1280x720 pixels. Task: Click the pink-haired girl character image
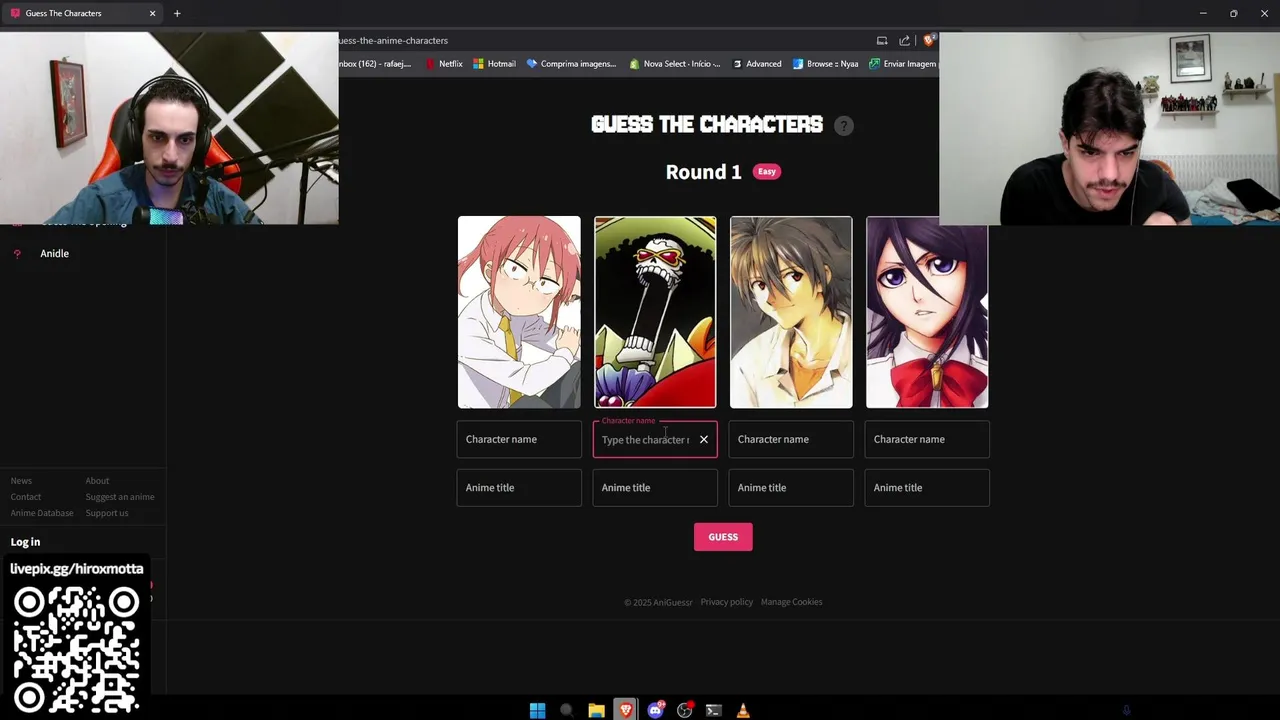tap(519, 312)
